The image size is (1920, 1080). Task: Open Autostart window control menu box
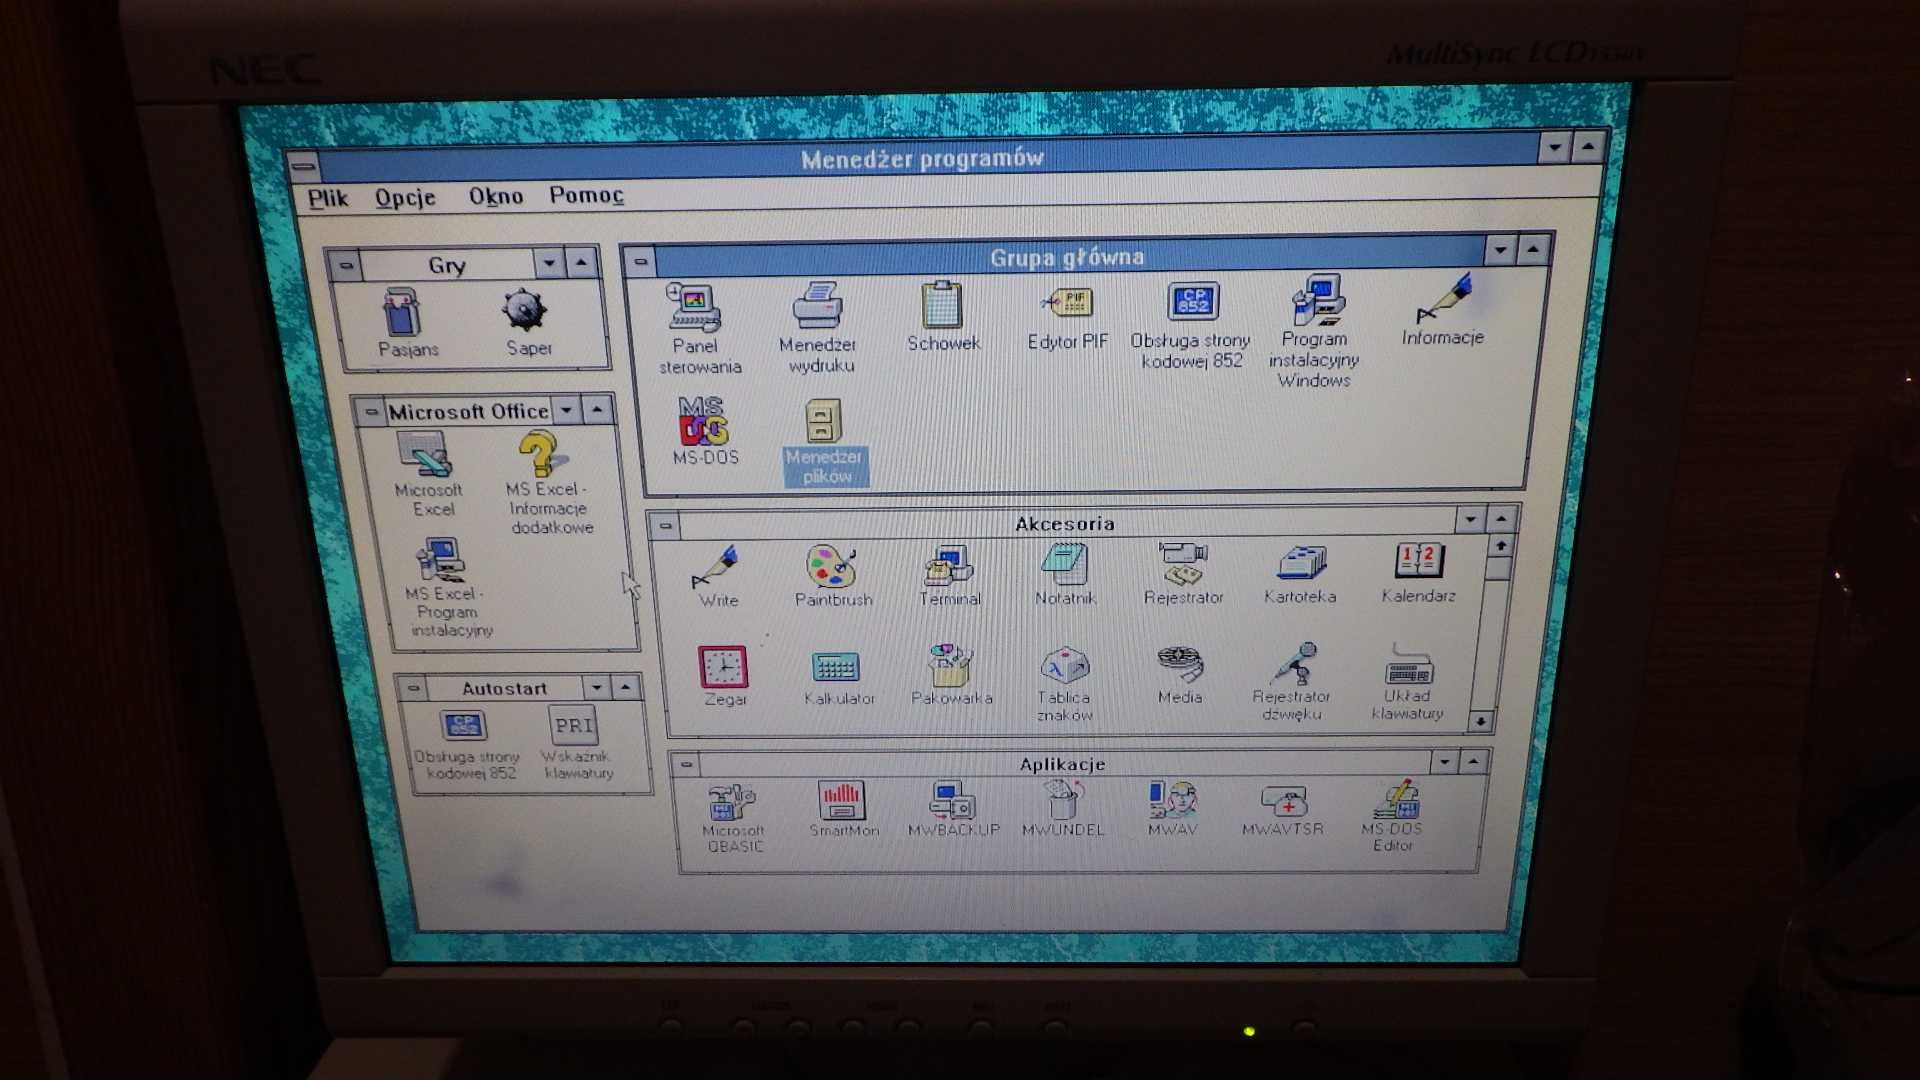coord(412,688)
